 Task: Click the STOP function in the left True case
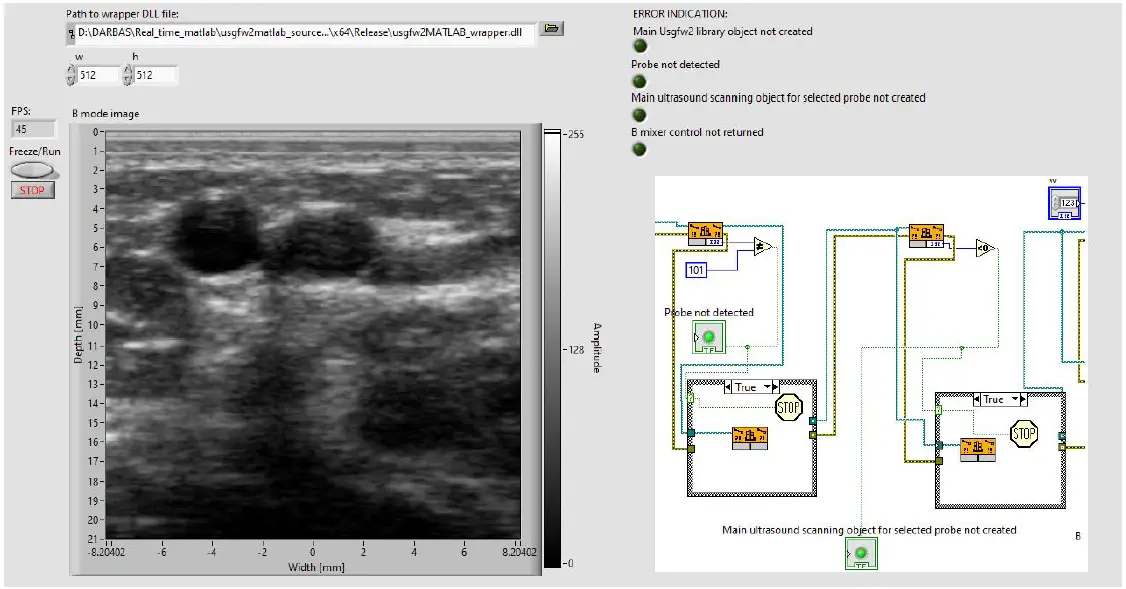point(788,408)
